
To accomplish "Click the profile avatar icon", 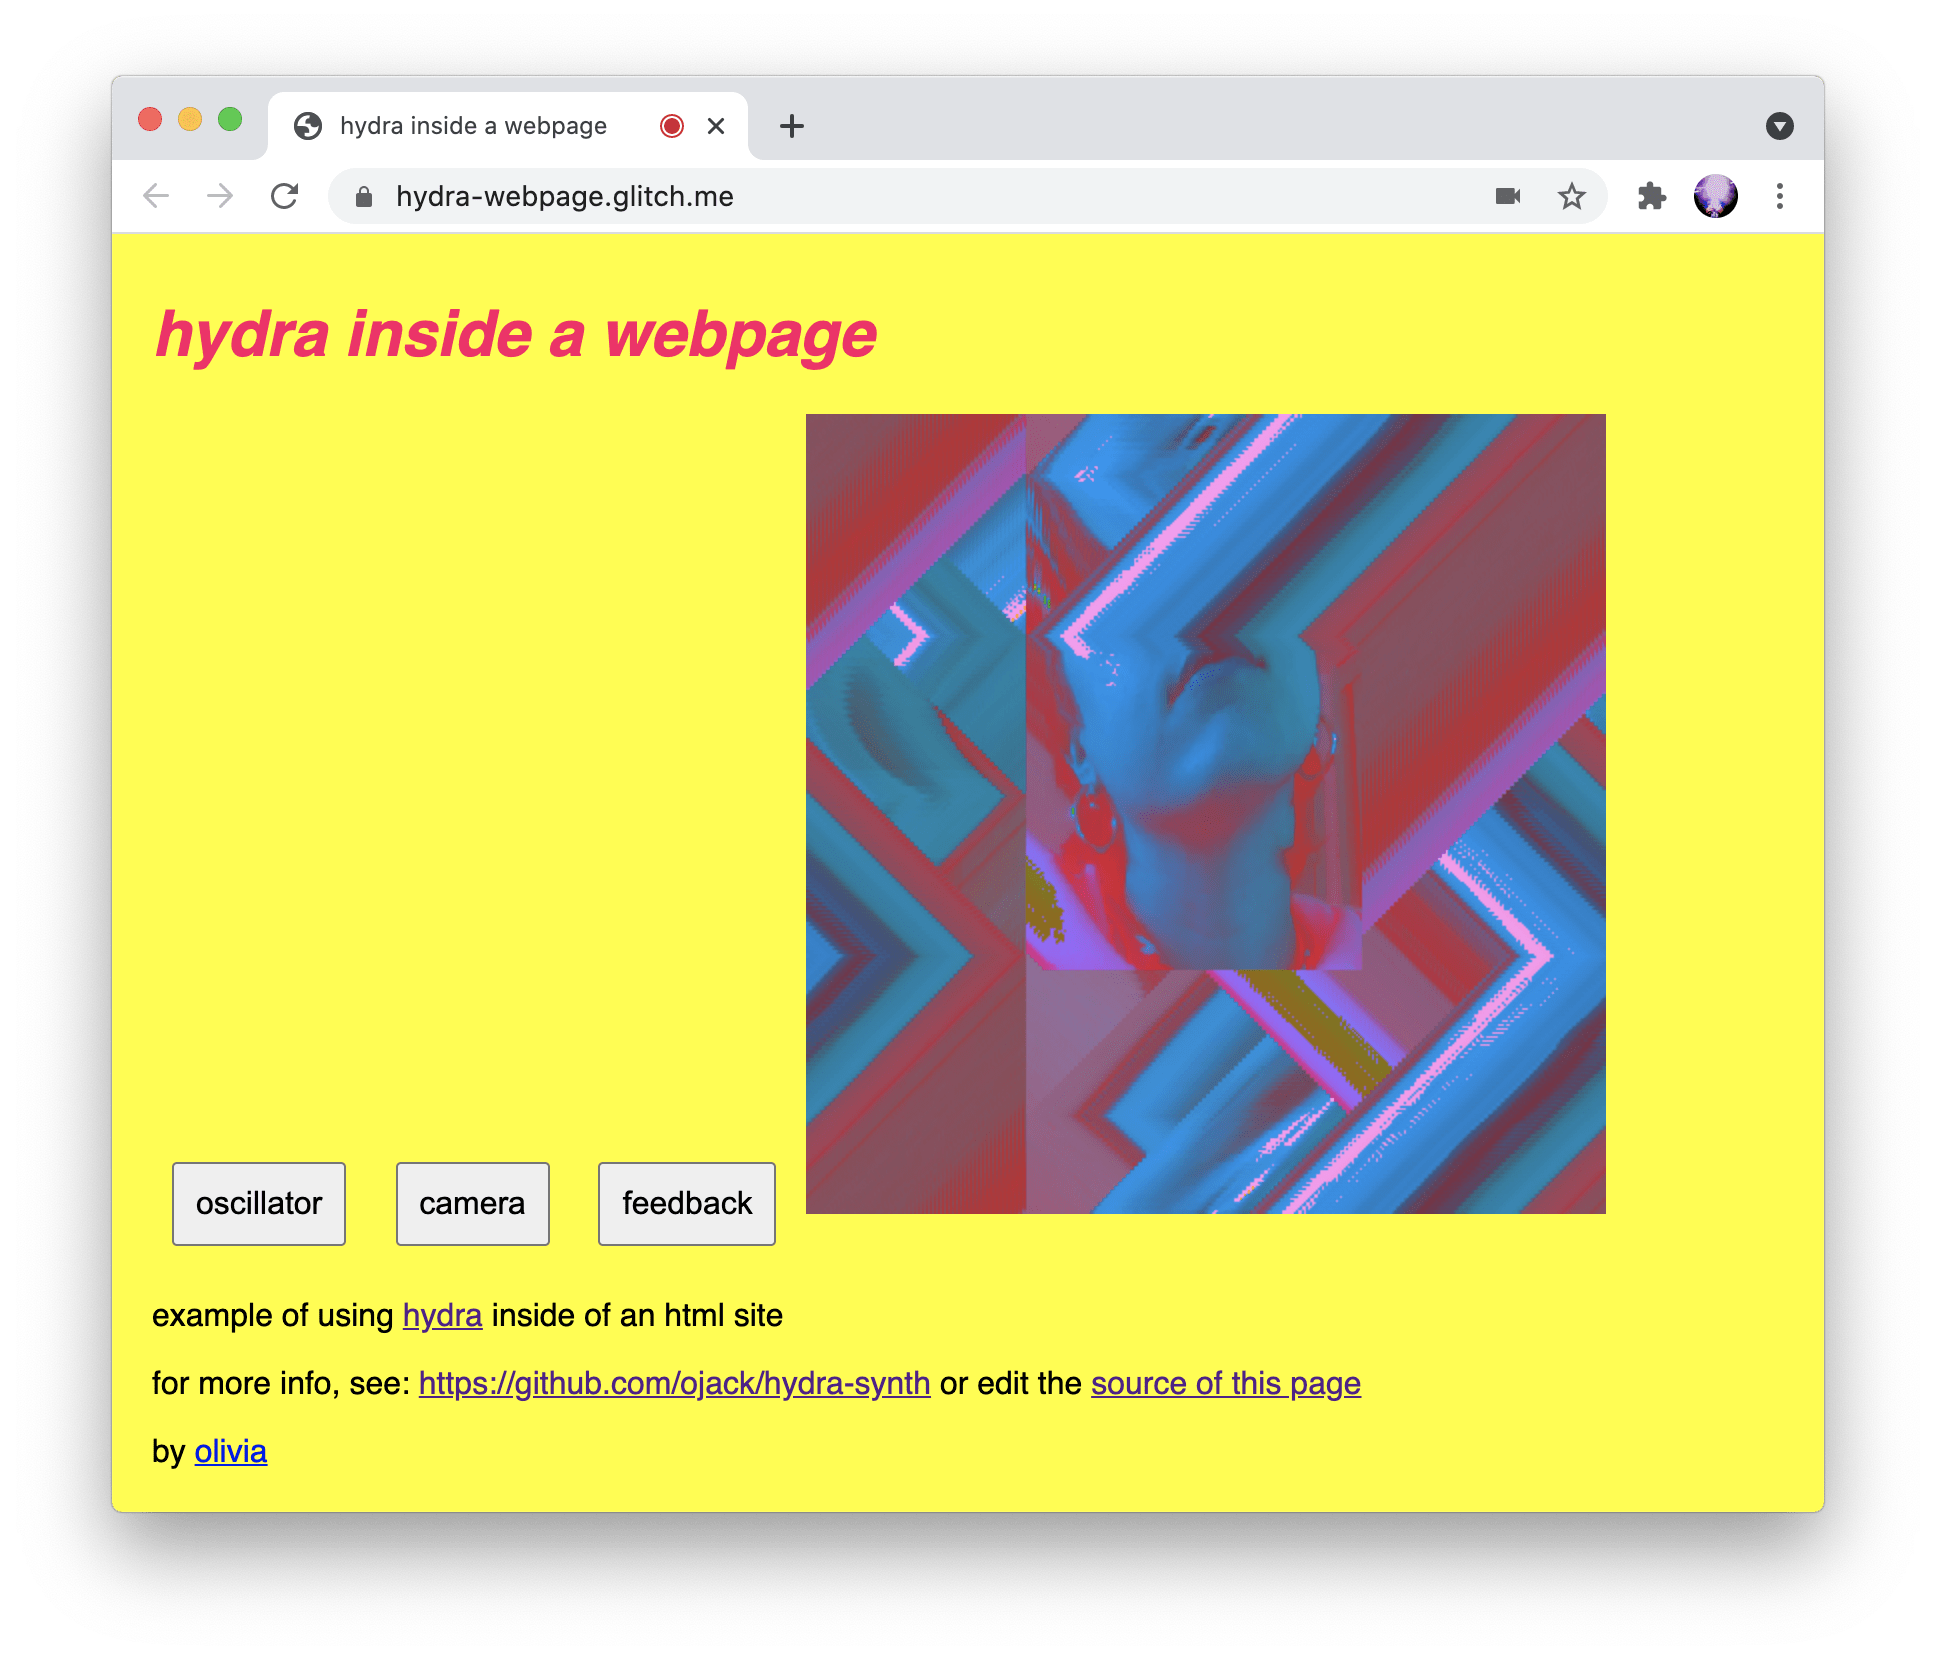I will 1716,196.
